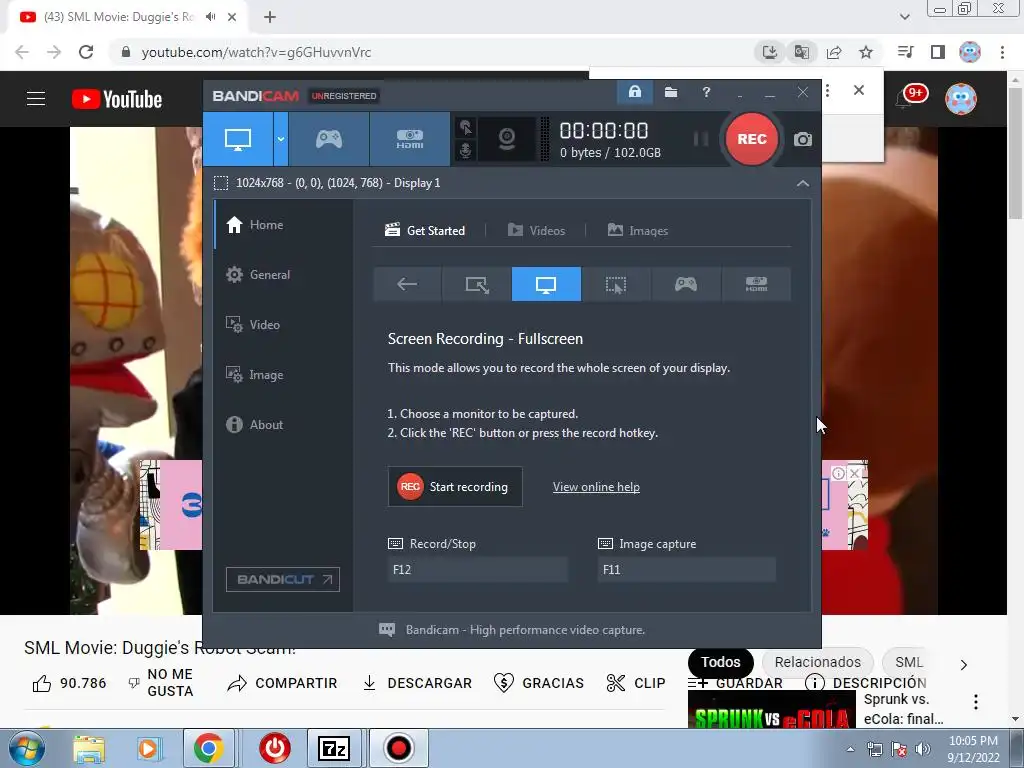Open Bandicam help question mark
This screenshot has height=768, width=1024.
(x=706, y=92)
